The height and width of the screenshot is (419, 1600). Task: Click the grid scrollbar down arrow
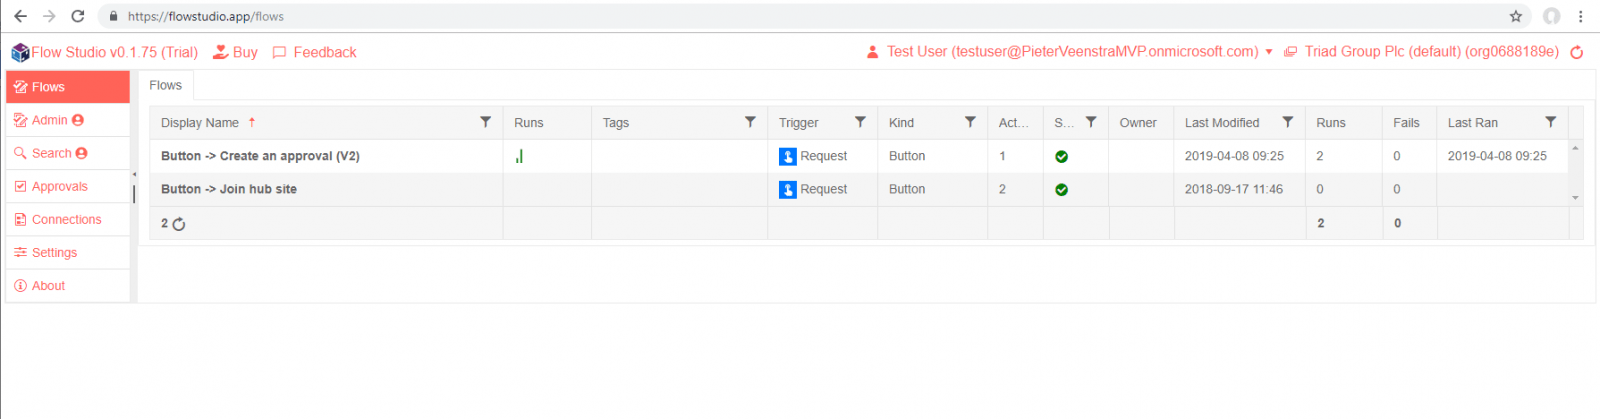coord(1576,198)
